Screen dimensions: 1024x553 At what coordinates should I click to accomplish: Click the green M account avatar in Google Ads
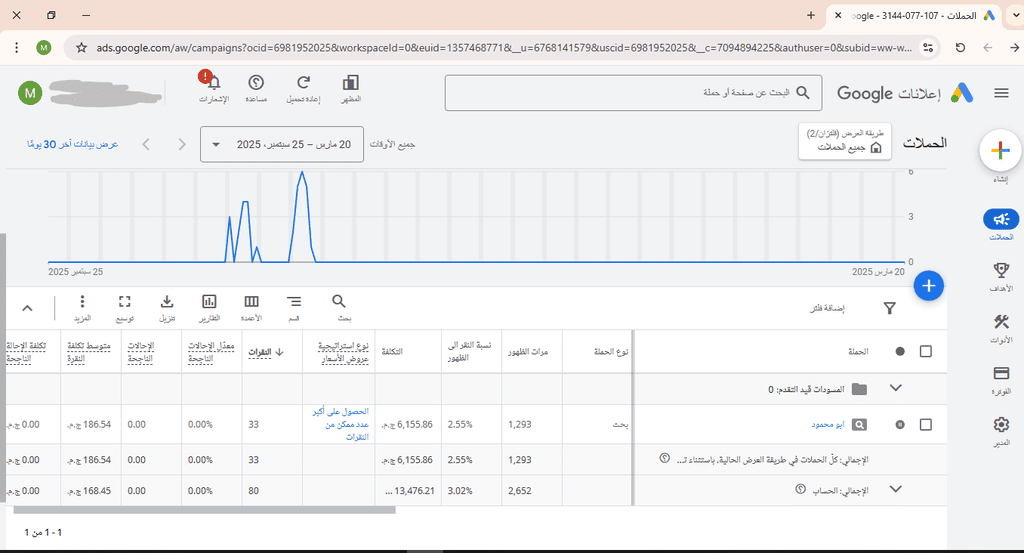pos(30,93)
